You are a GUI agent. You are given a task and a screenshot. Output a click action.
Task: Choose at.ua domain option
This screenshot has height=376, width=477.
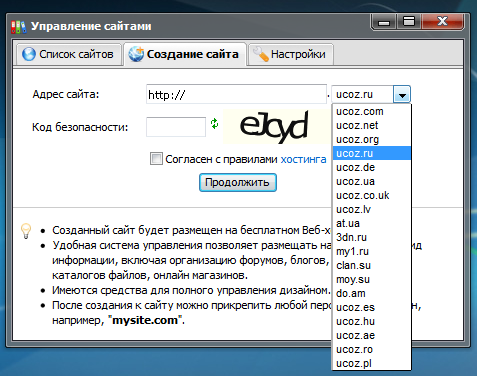[372, 223]
